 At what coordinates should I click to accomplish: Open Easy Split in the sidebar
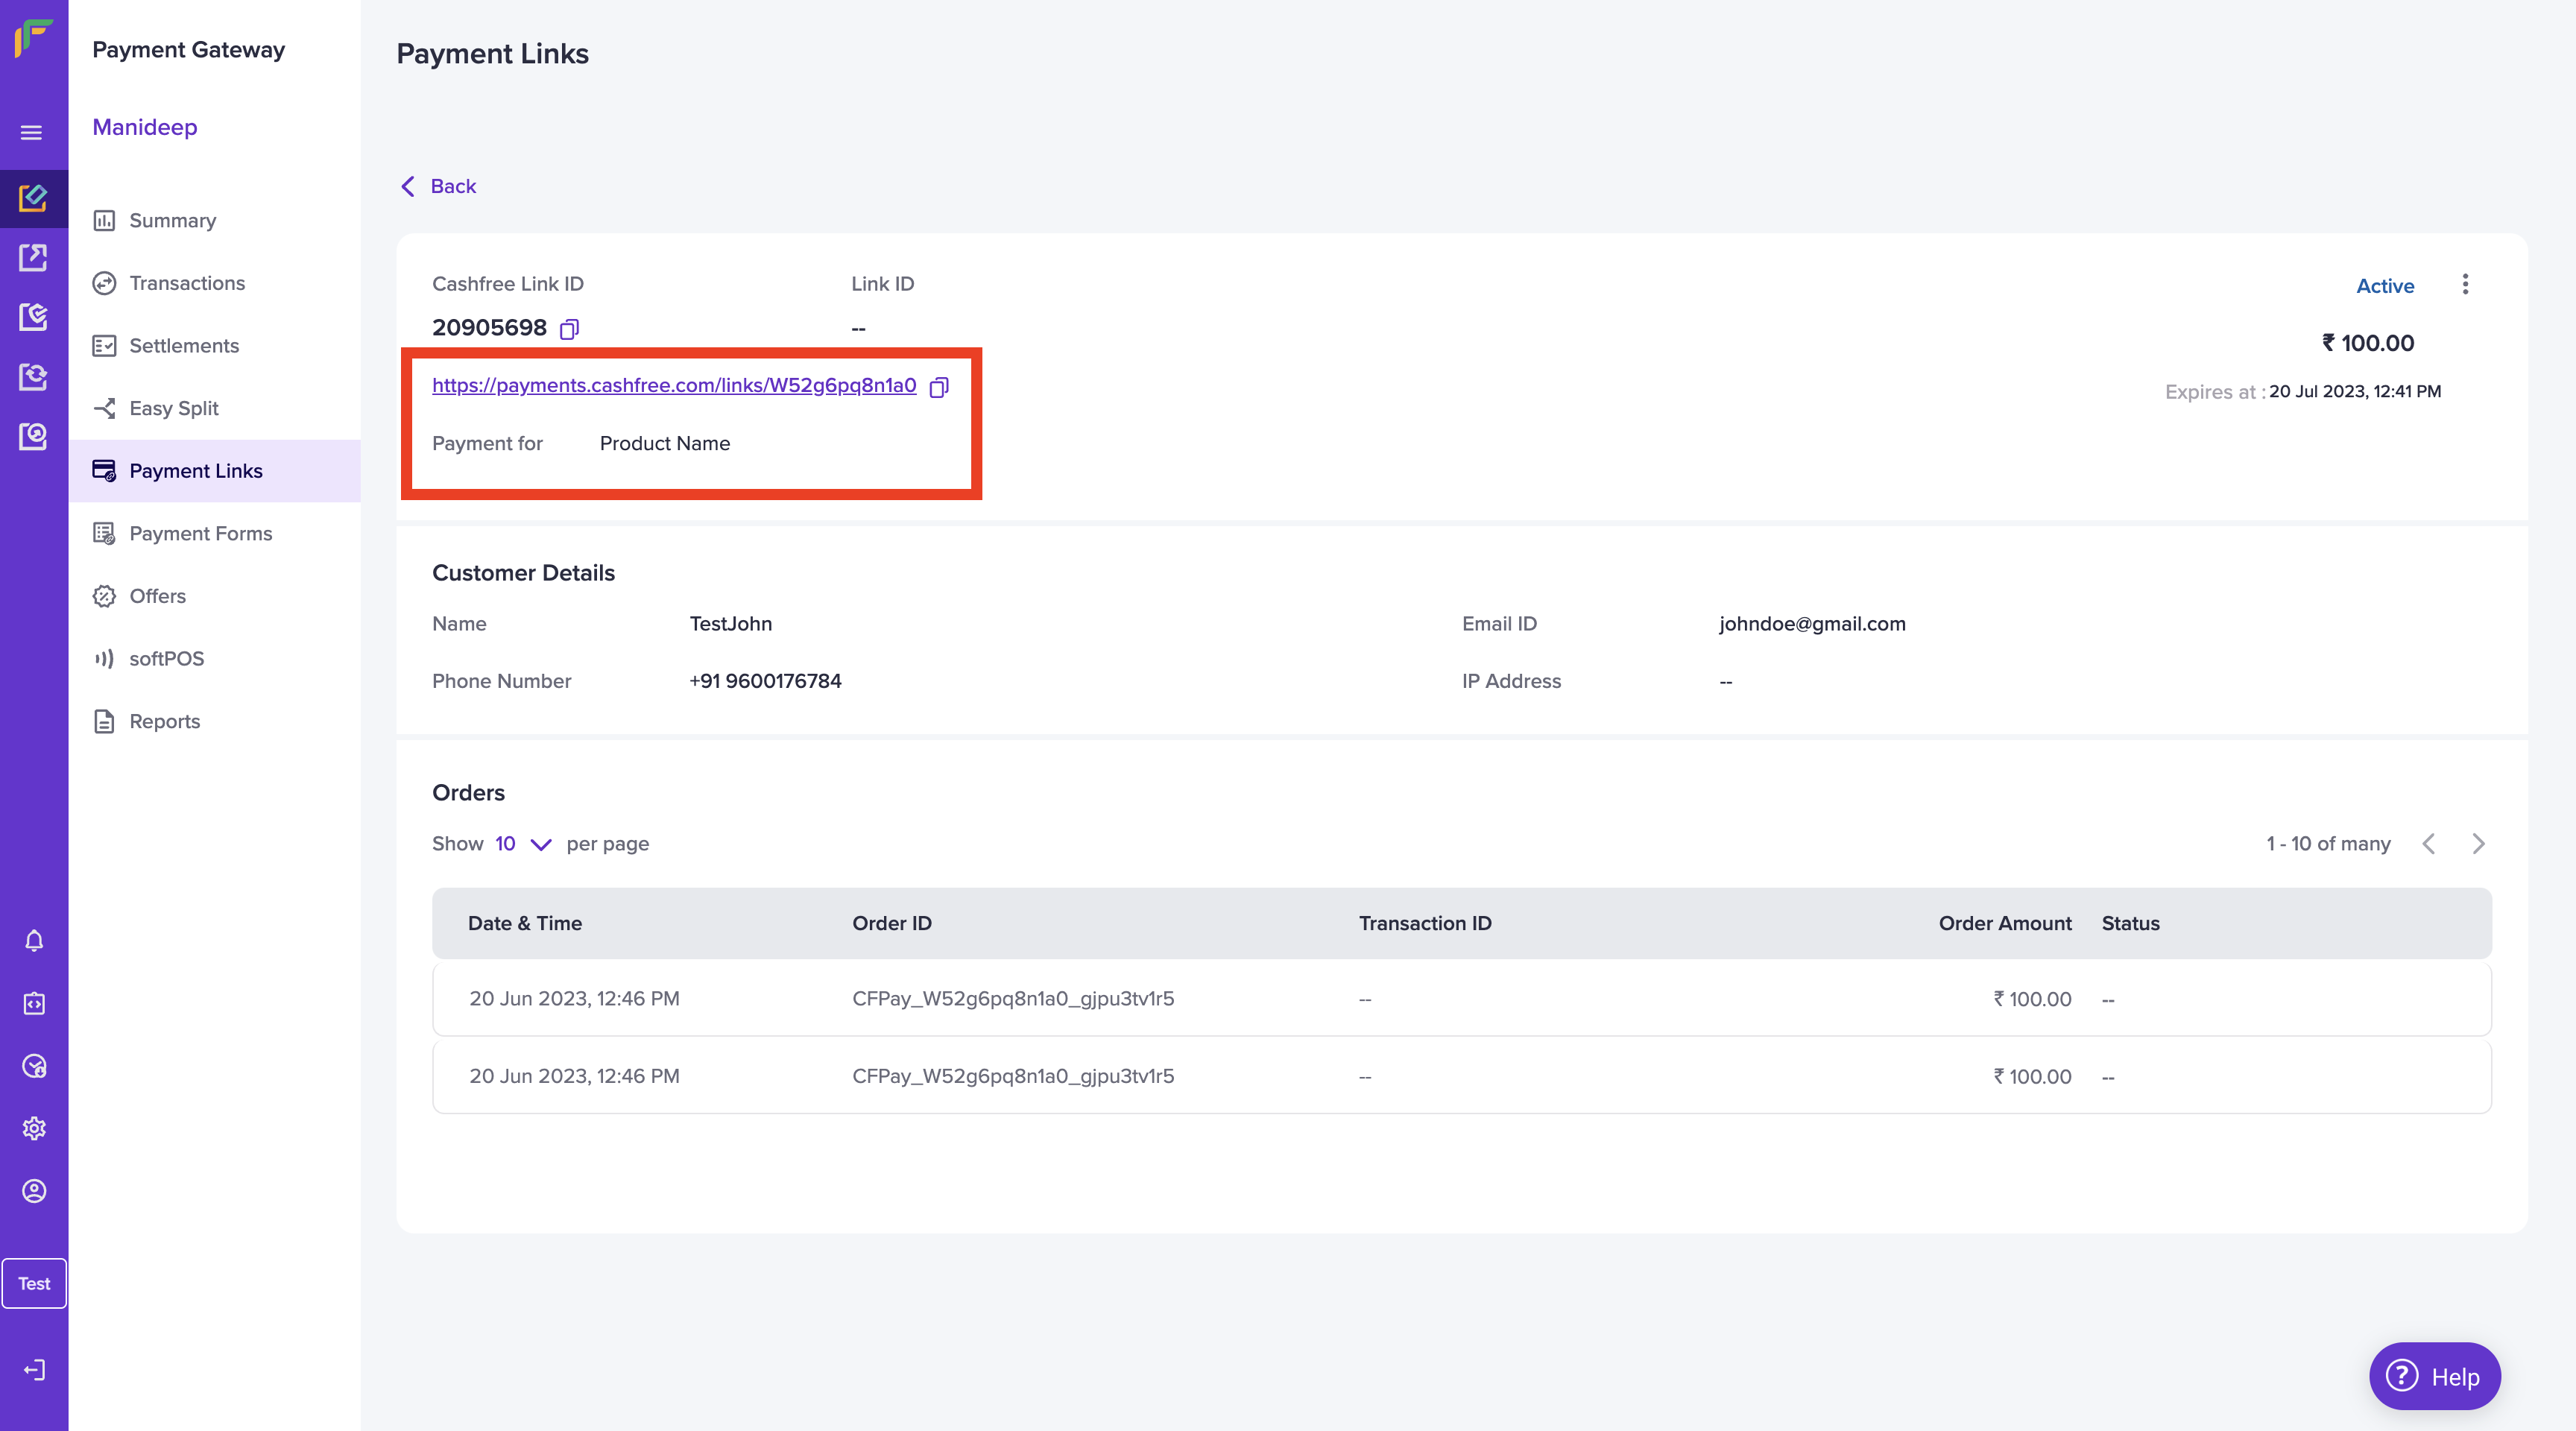pyautogui.click(x=173, y=408)
